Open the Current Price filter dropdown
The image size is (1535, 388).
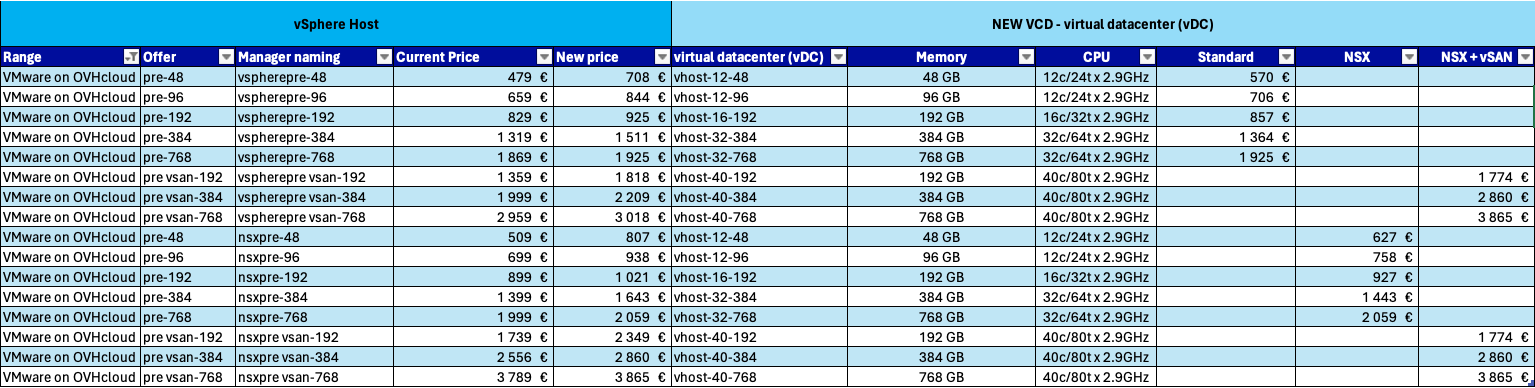point(544,57)
